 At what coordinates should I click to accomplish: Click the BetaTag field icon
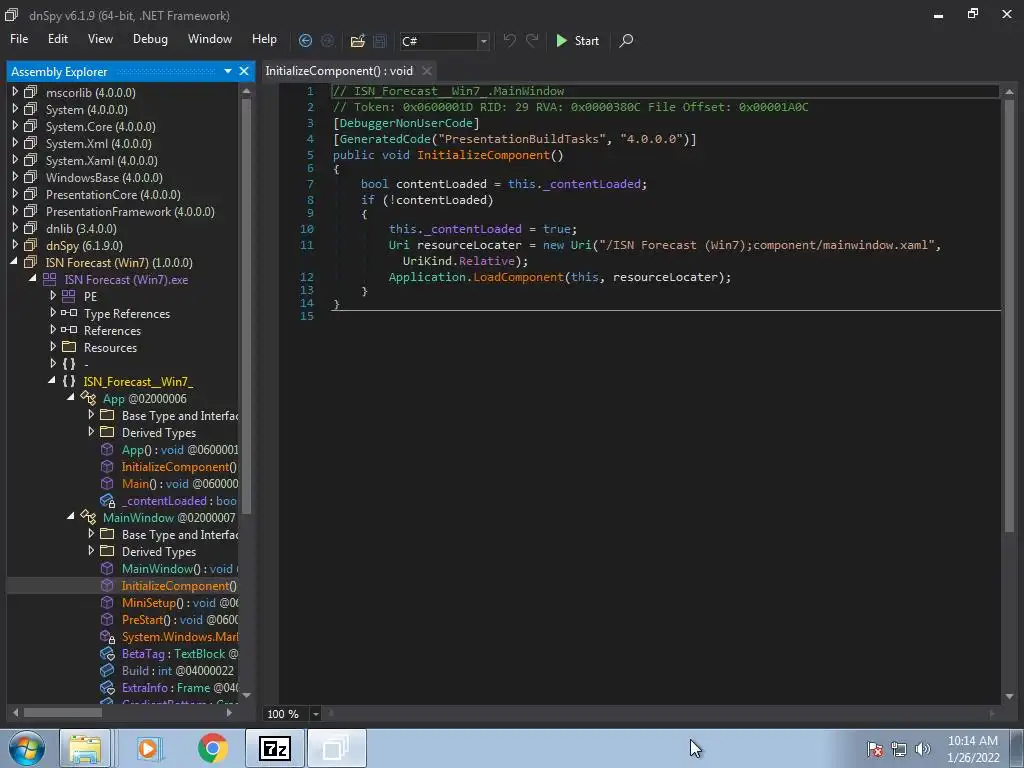coord(107,654)
